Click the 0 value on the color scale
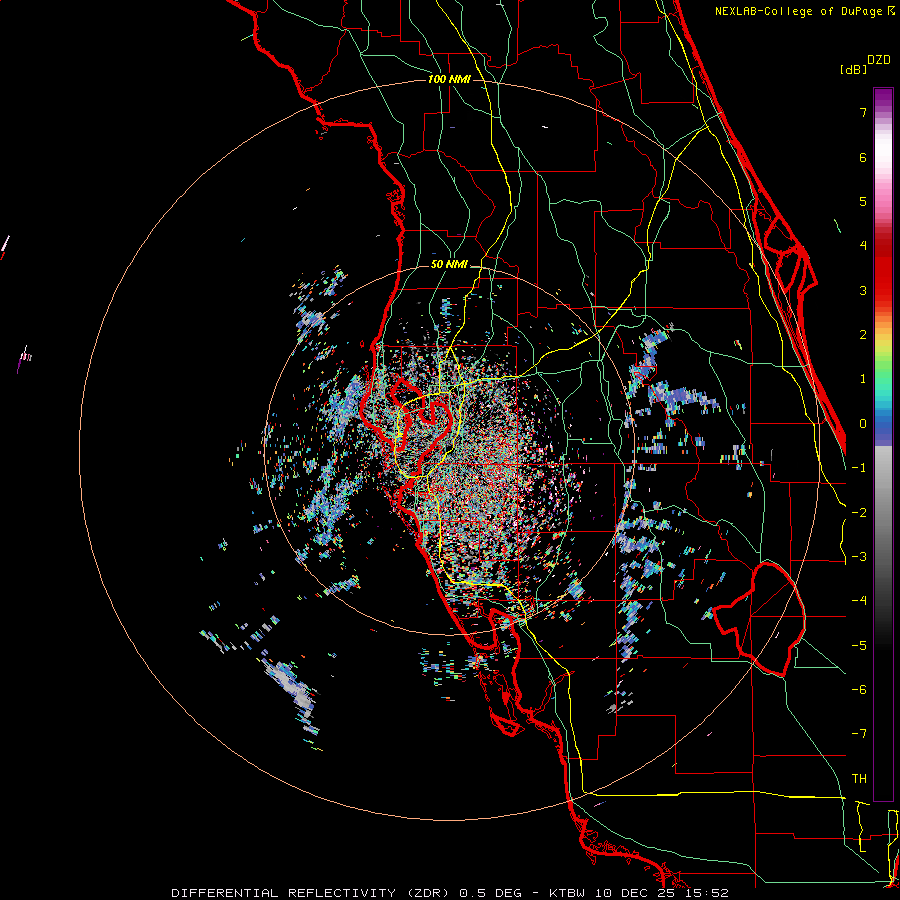900x900 pixels. click(863, 424)
